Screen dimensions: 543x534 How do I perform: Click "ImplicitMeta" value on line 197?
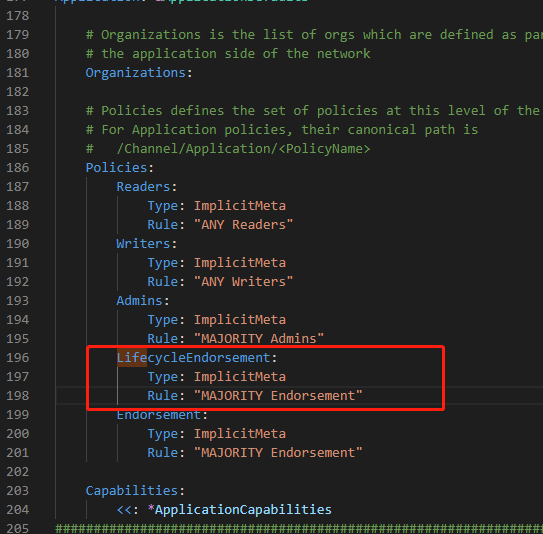pyautogui.click(x=240, y=377)
